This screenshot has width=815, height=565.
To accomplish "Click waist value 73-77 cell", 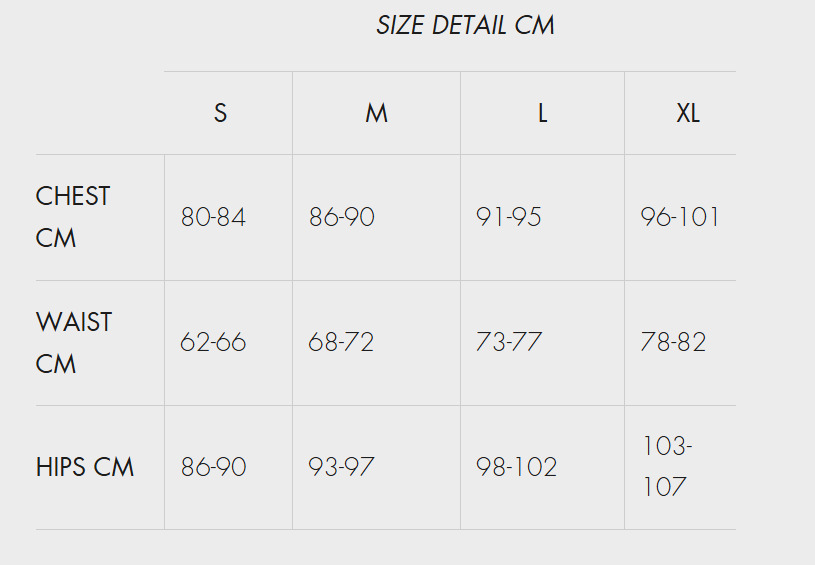I will (509, 342).
